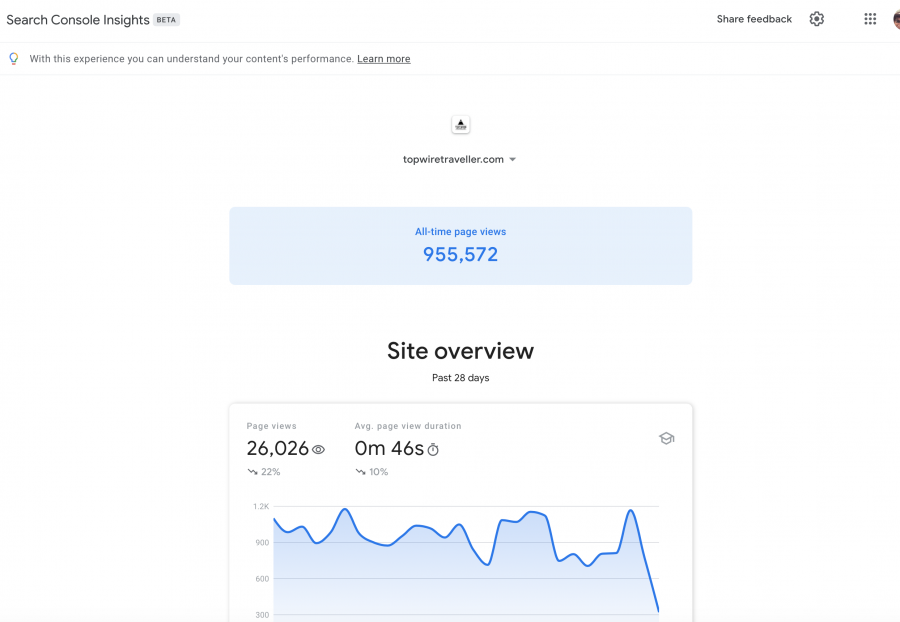Open the Learn more link
This screenshot has width=900, height=622.
(383, 59)
